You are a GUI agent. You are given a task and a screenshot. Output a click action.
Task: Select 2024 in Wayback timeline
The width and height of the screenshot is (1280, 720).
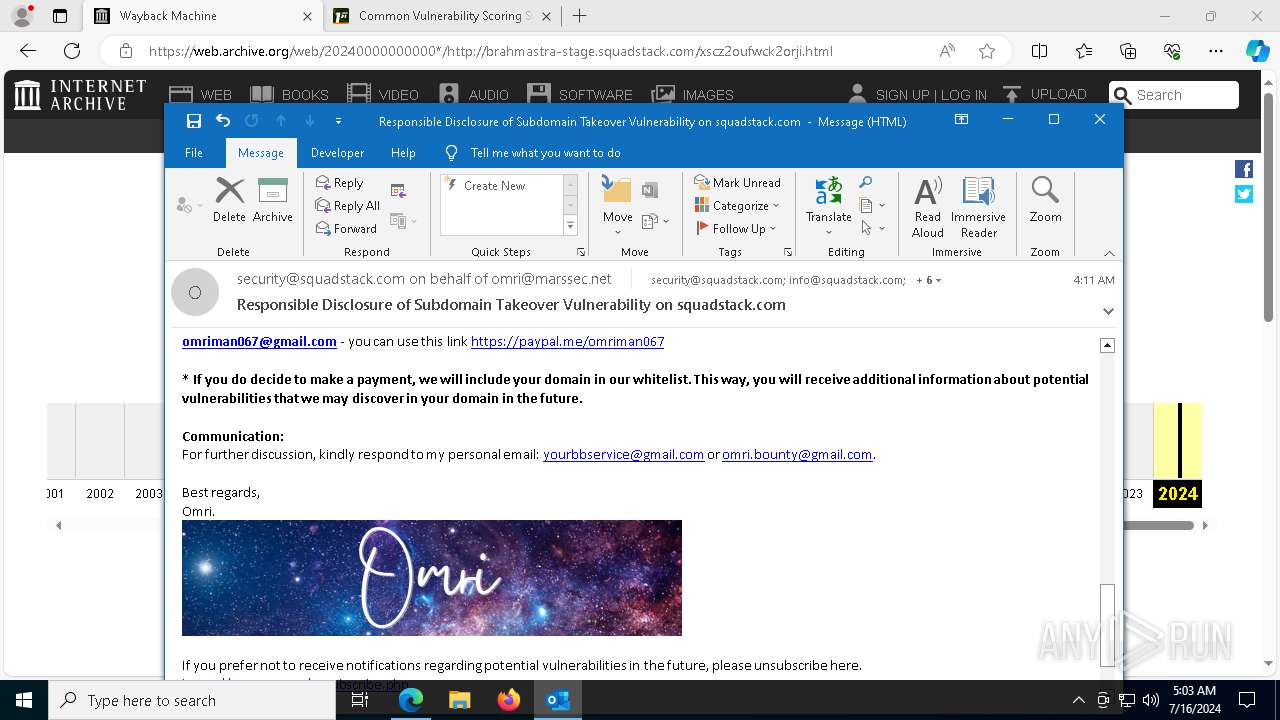point(1178,493)
